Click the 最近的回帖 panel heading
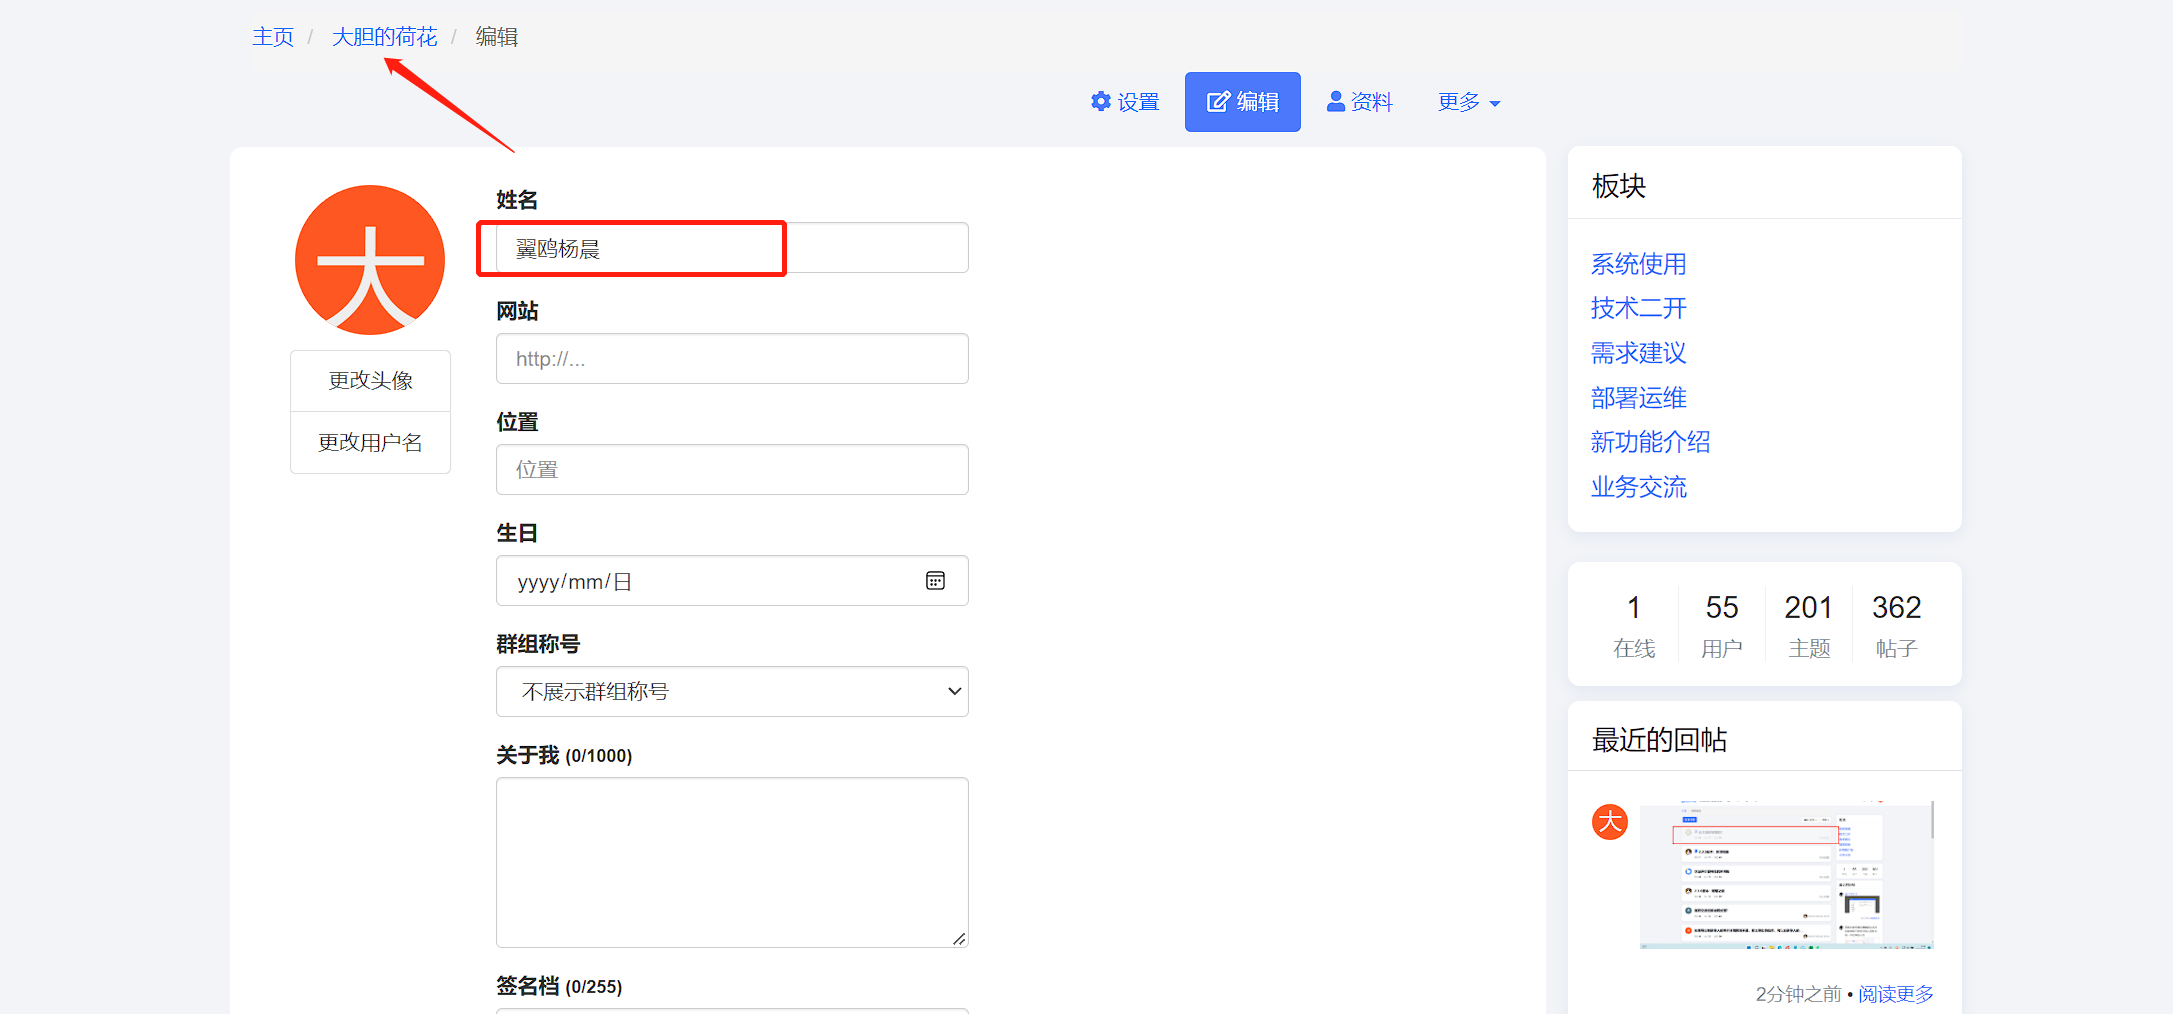 1660,740
